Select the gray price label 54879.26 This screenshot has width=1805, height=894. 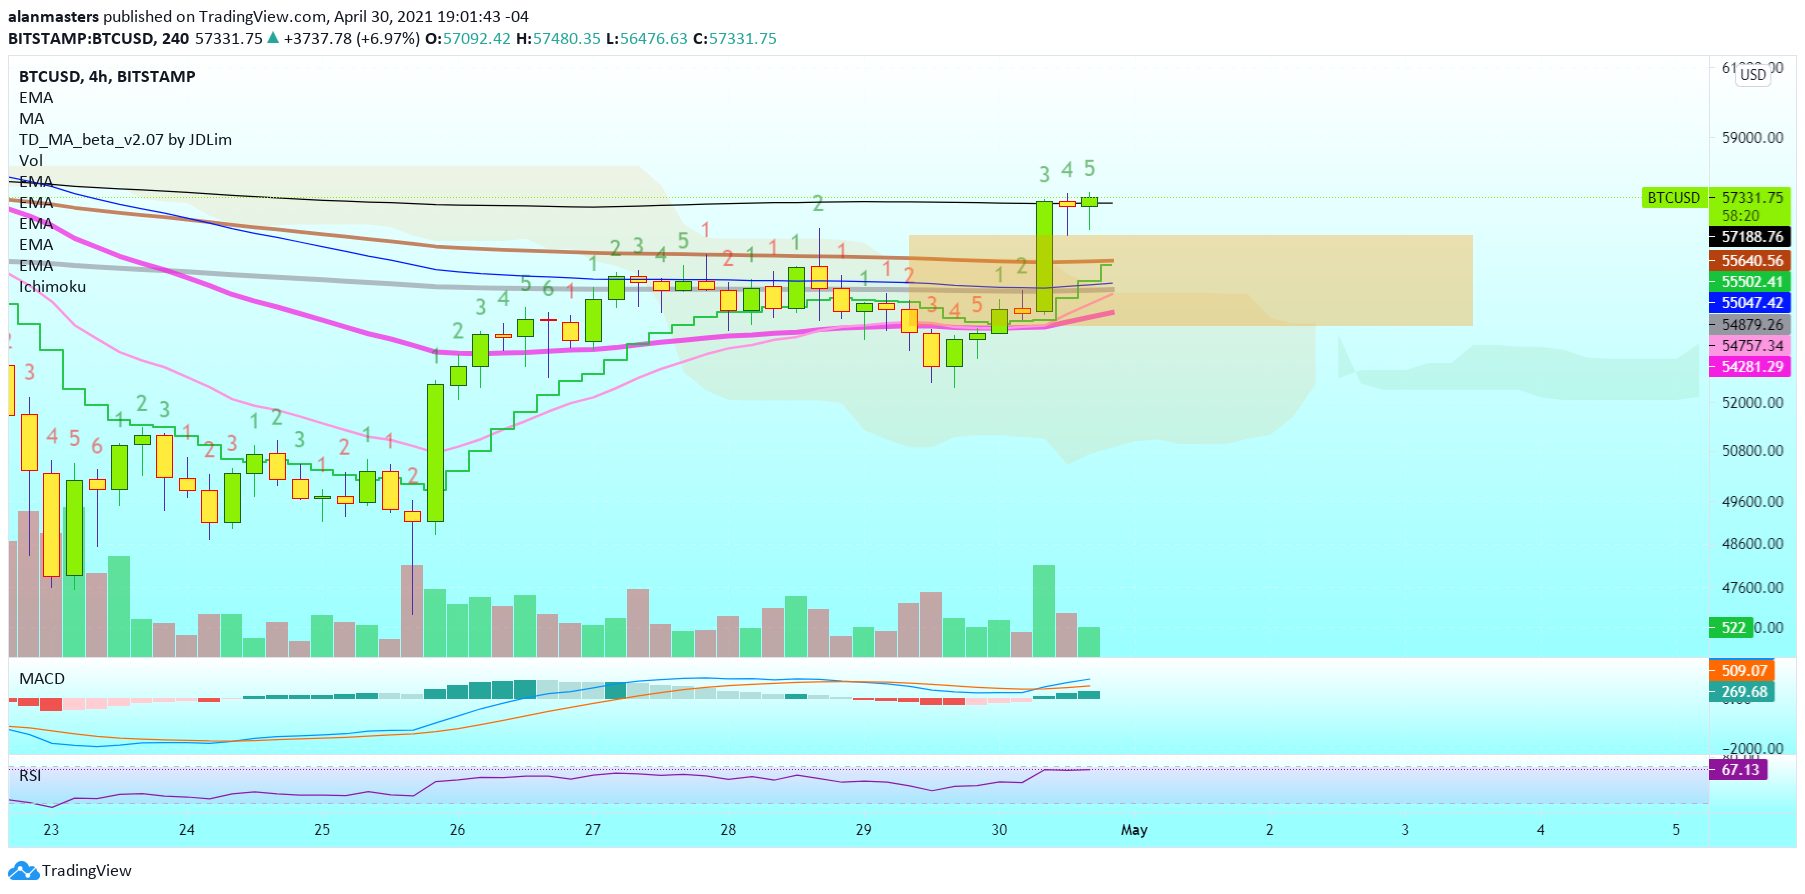point(1750,324)
